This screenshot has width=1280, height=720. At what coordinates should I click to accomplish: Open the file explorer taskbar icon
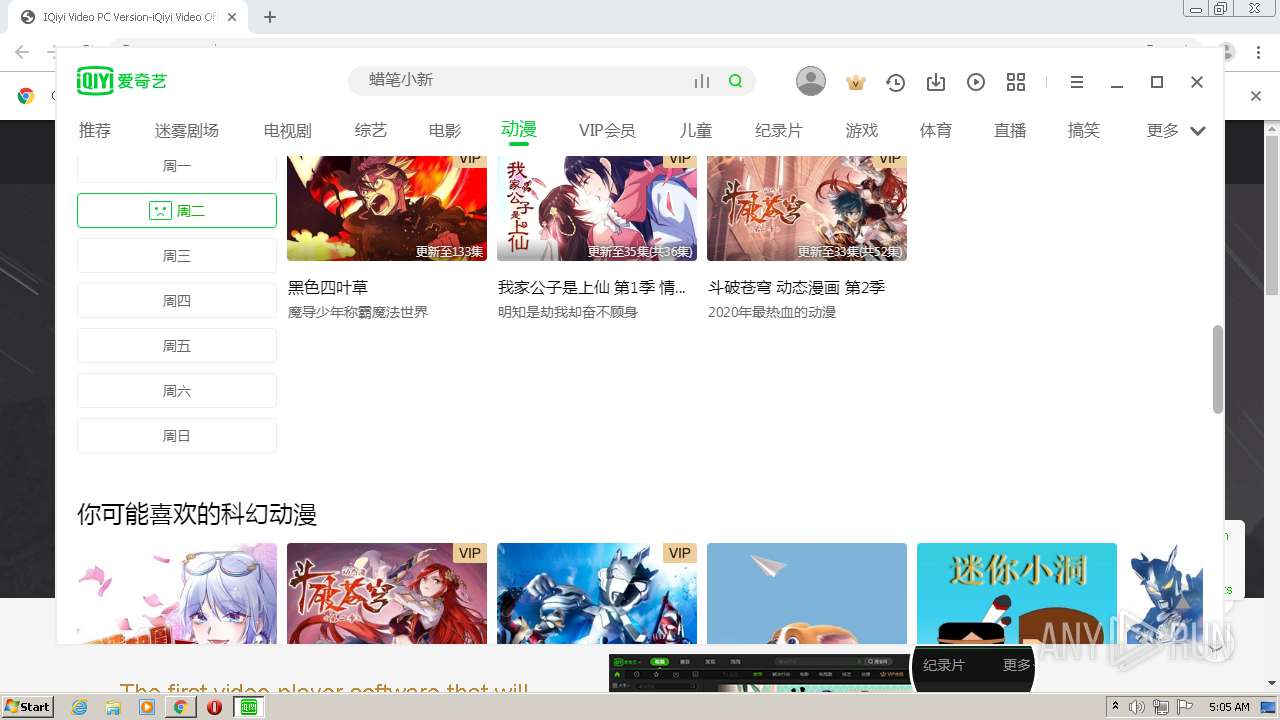coord(113,707)
